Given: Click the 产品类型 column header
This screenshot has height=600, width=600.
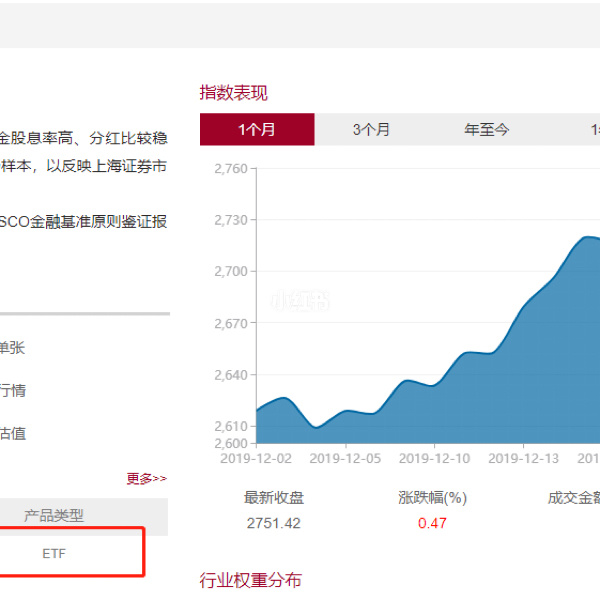Looking at the screenshot, I should (54, 516).
